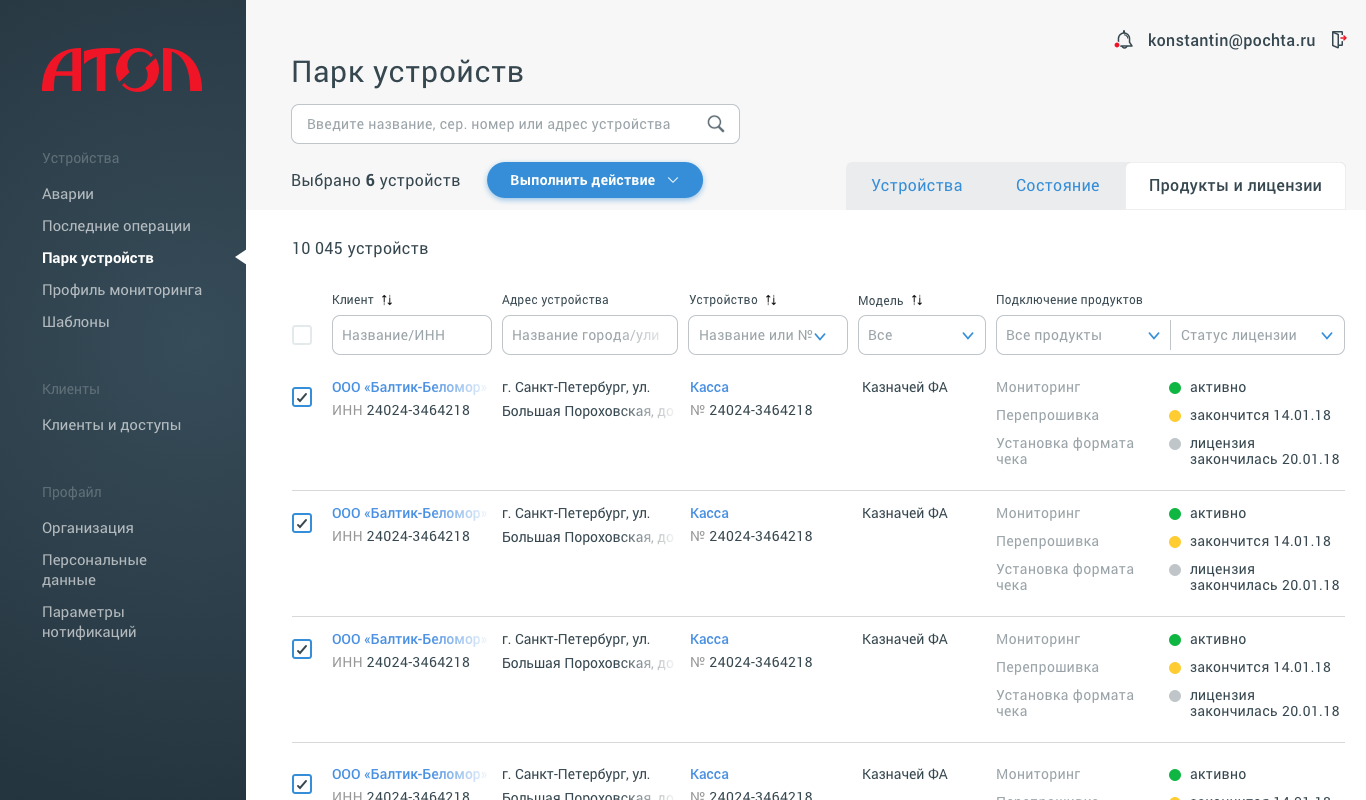Open the second row ООО «Балтик-Беломор» link
This screenshot has height=800, width=1366.
pyautogui.click(x=409, y=513)
